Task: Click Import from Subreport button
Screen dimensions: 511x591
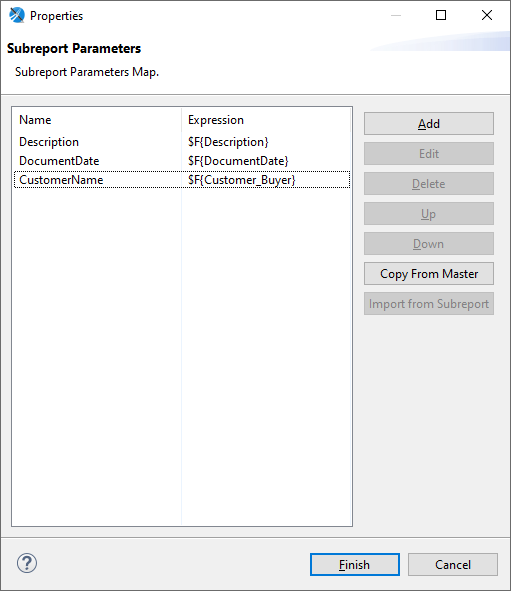Action: (x=428, y=303)
